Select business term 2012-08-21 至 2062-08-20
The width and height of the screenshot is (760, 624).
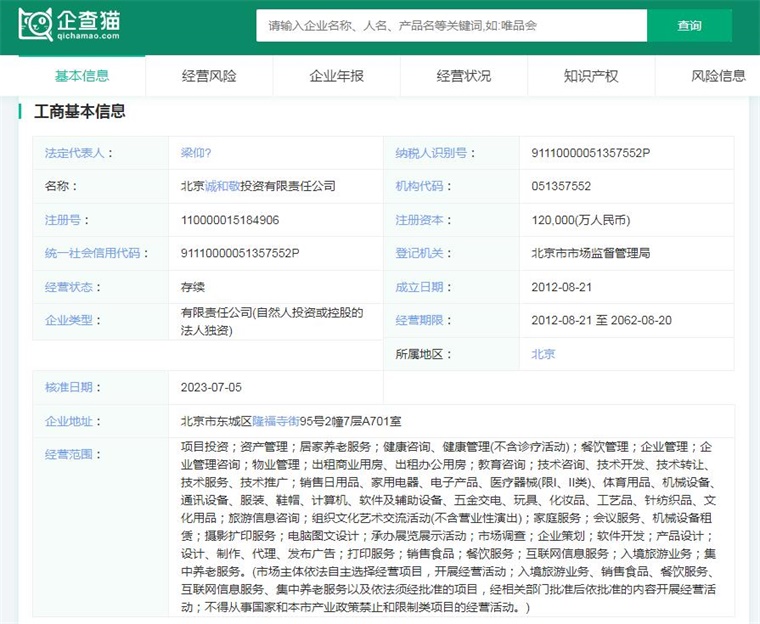[602, 320]
